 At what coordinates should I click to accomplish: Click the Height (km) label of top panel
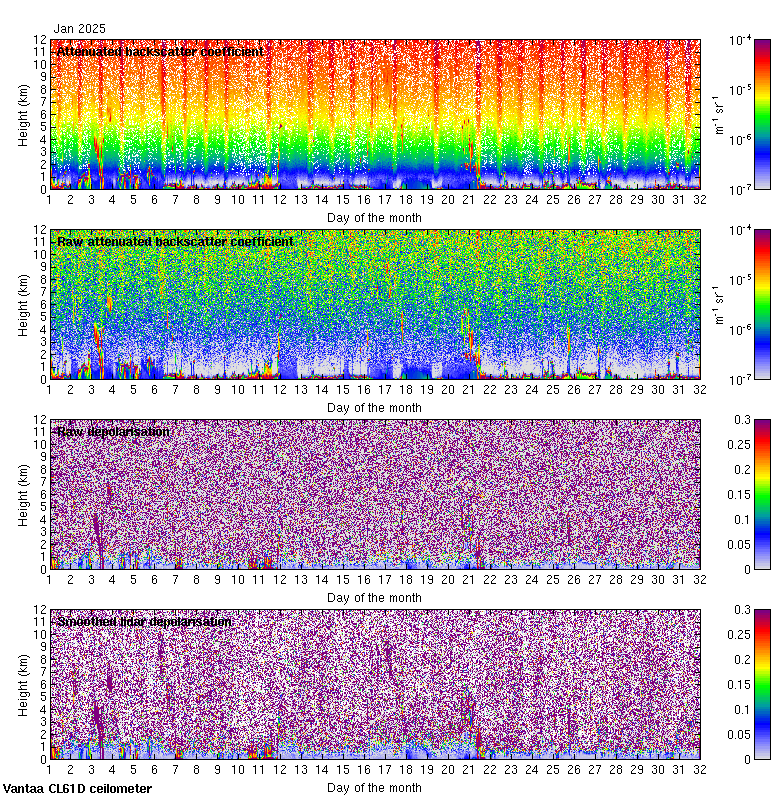coord(23,114)
